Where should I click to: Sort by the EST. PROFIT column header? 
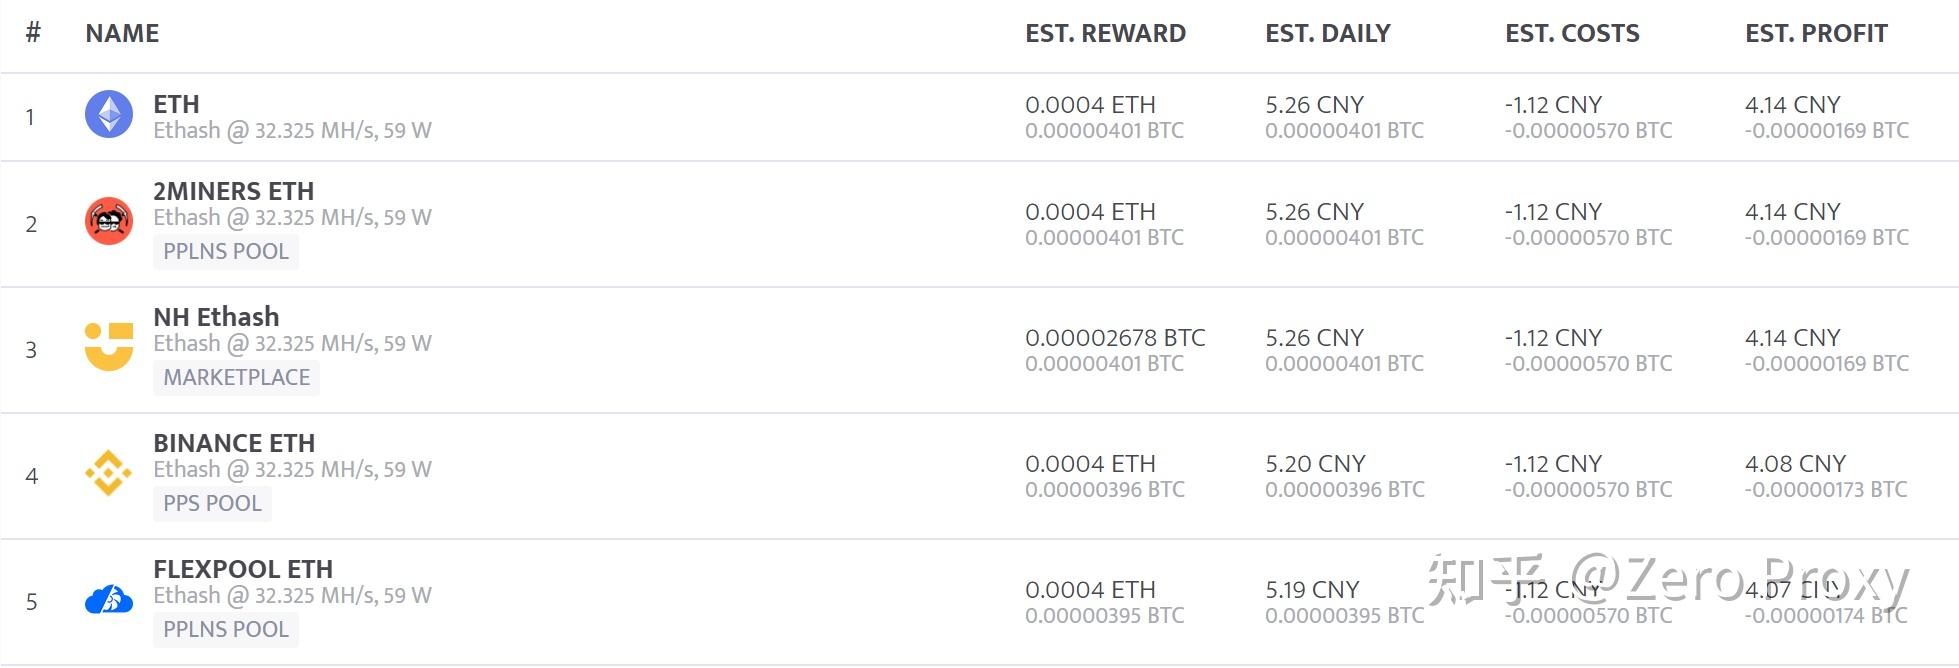1816,33
